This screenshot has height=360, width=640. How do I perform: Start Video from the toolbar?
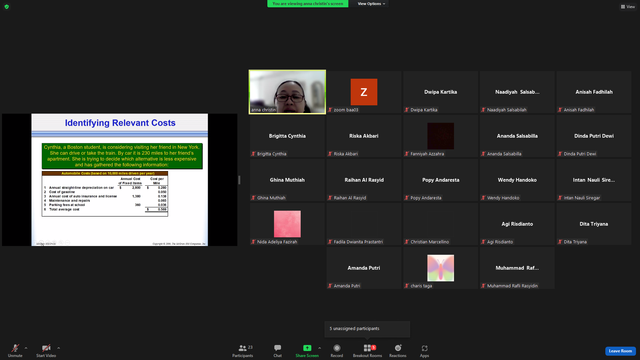tap(46, 350)
